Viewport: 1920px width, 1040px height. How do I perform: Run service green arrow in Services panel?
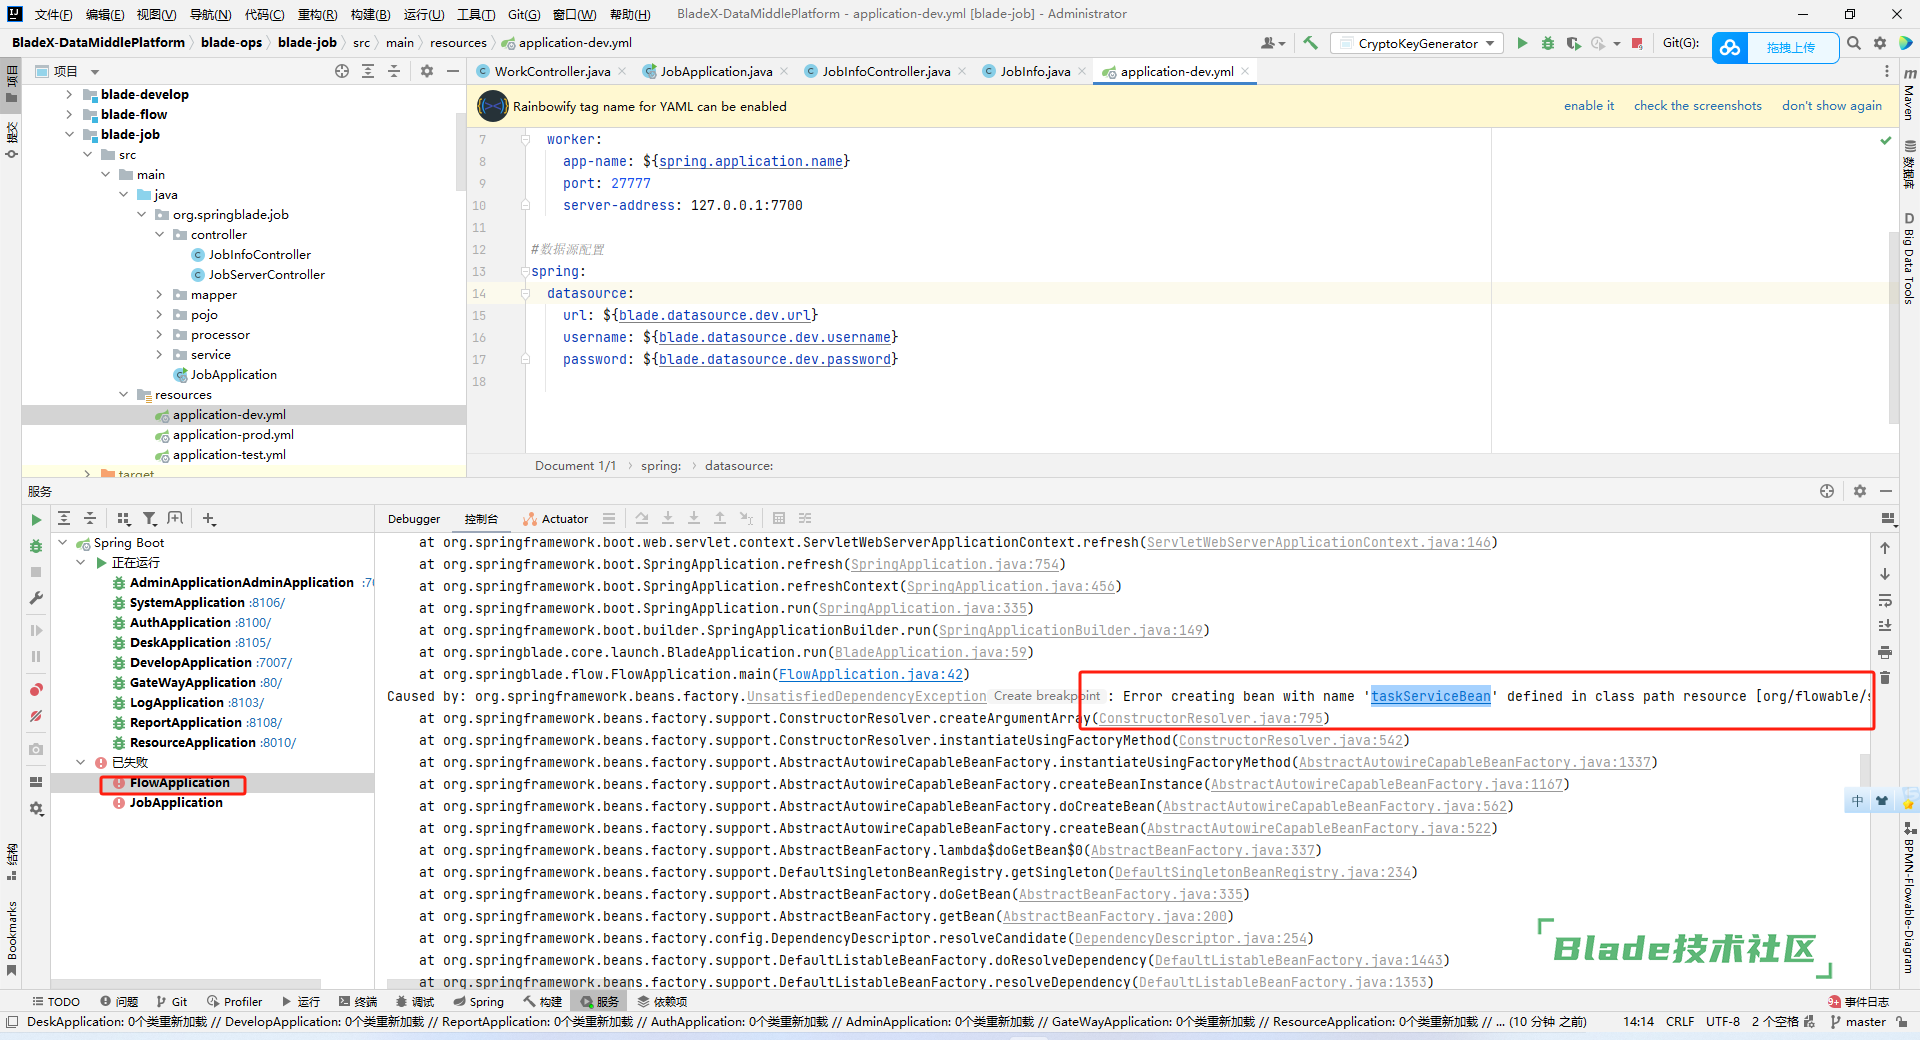[36, 520]
